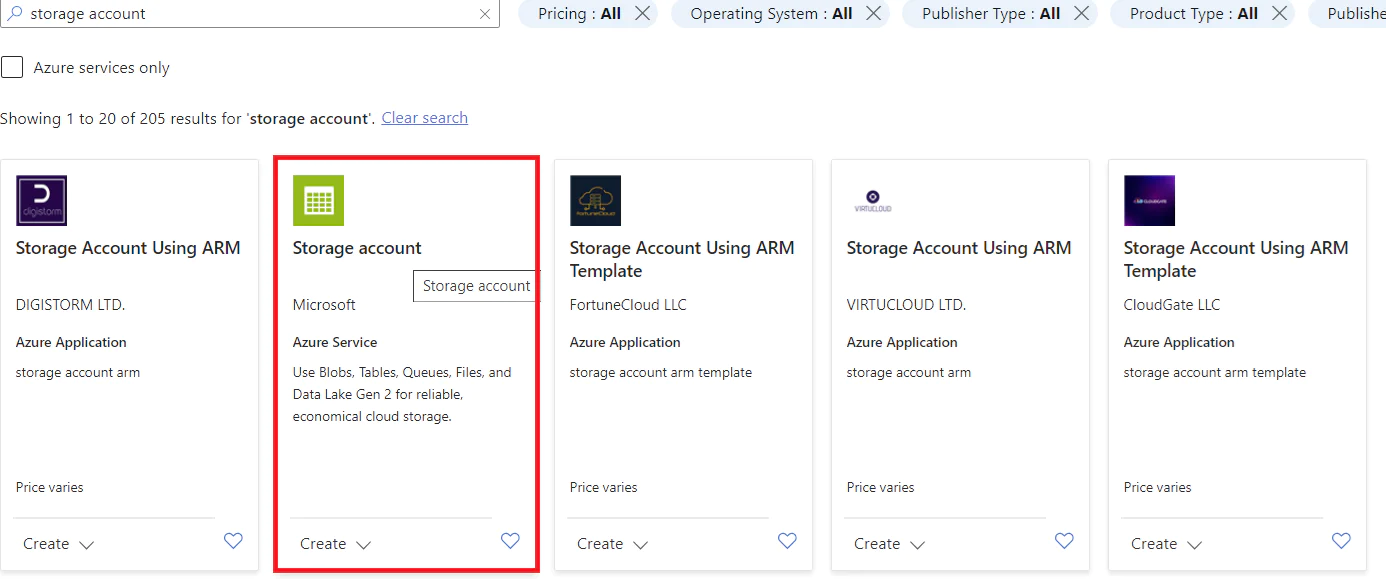Click Create on Microsoft Storage account card
Viewport: 1386px width, 579px height.
323,544
